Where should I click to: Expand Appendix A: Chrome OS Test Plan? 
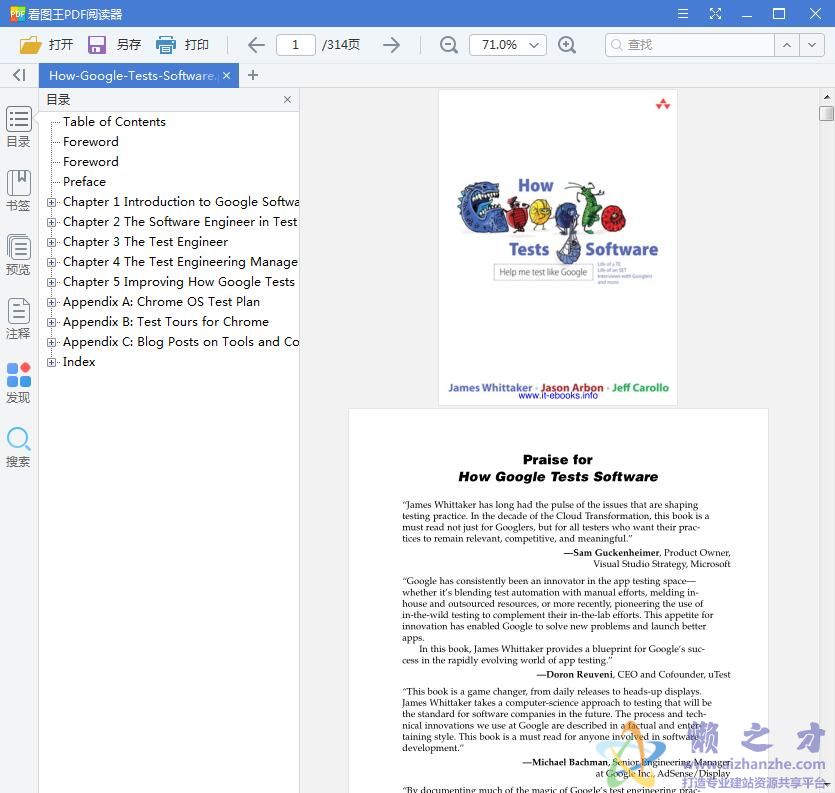point(51,302)
